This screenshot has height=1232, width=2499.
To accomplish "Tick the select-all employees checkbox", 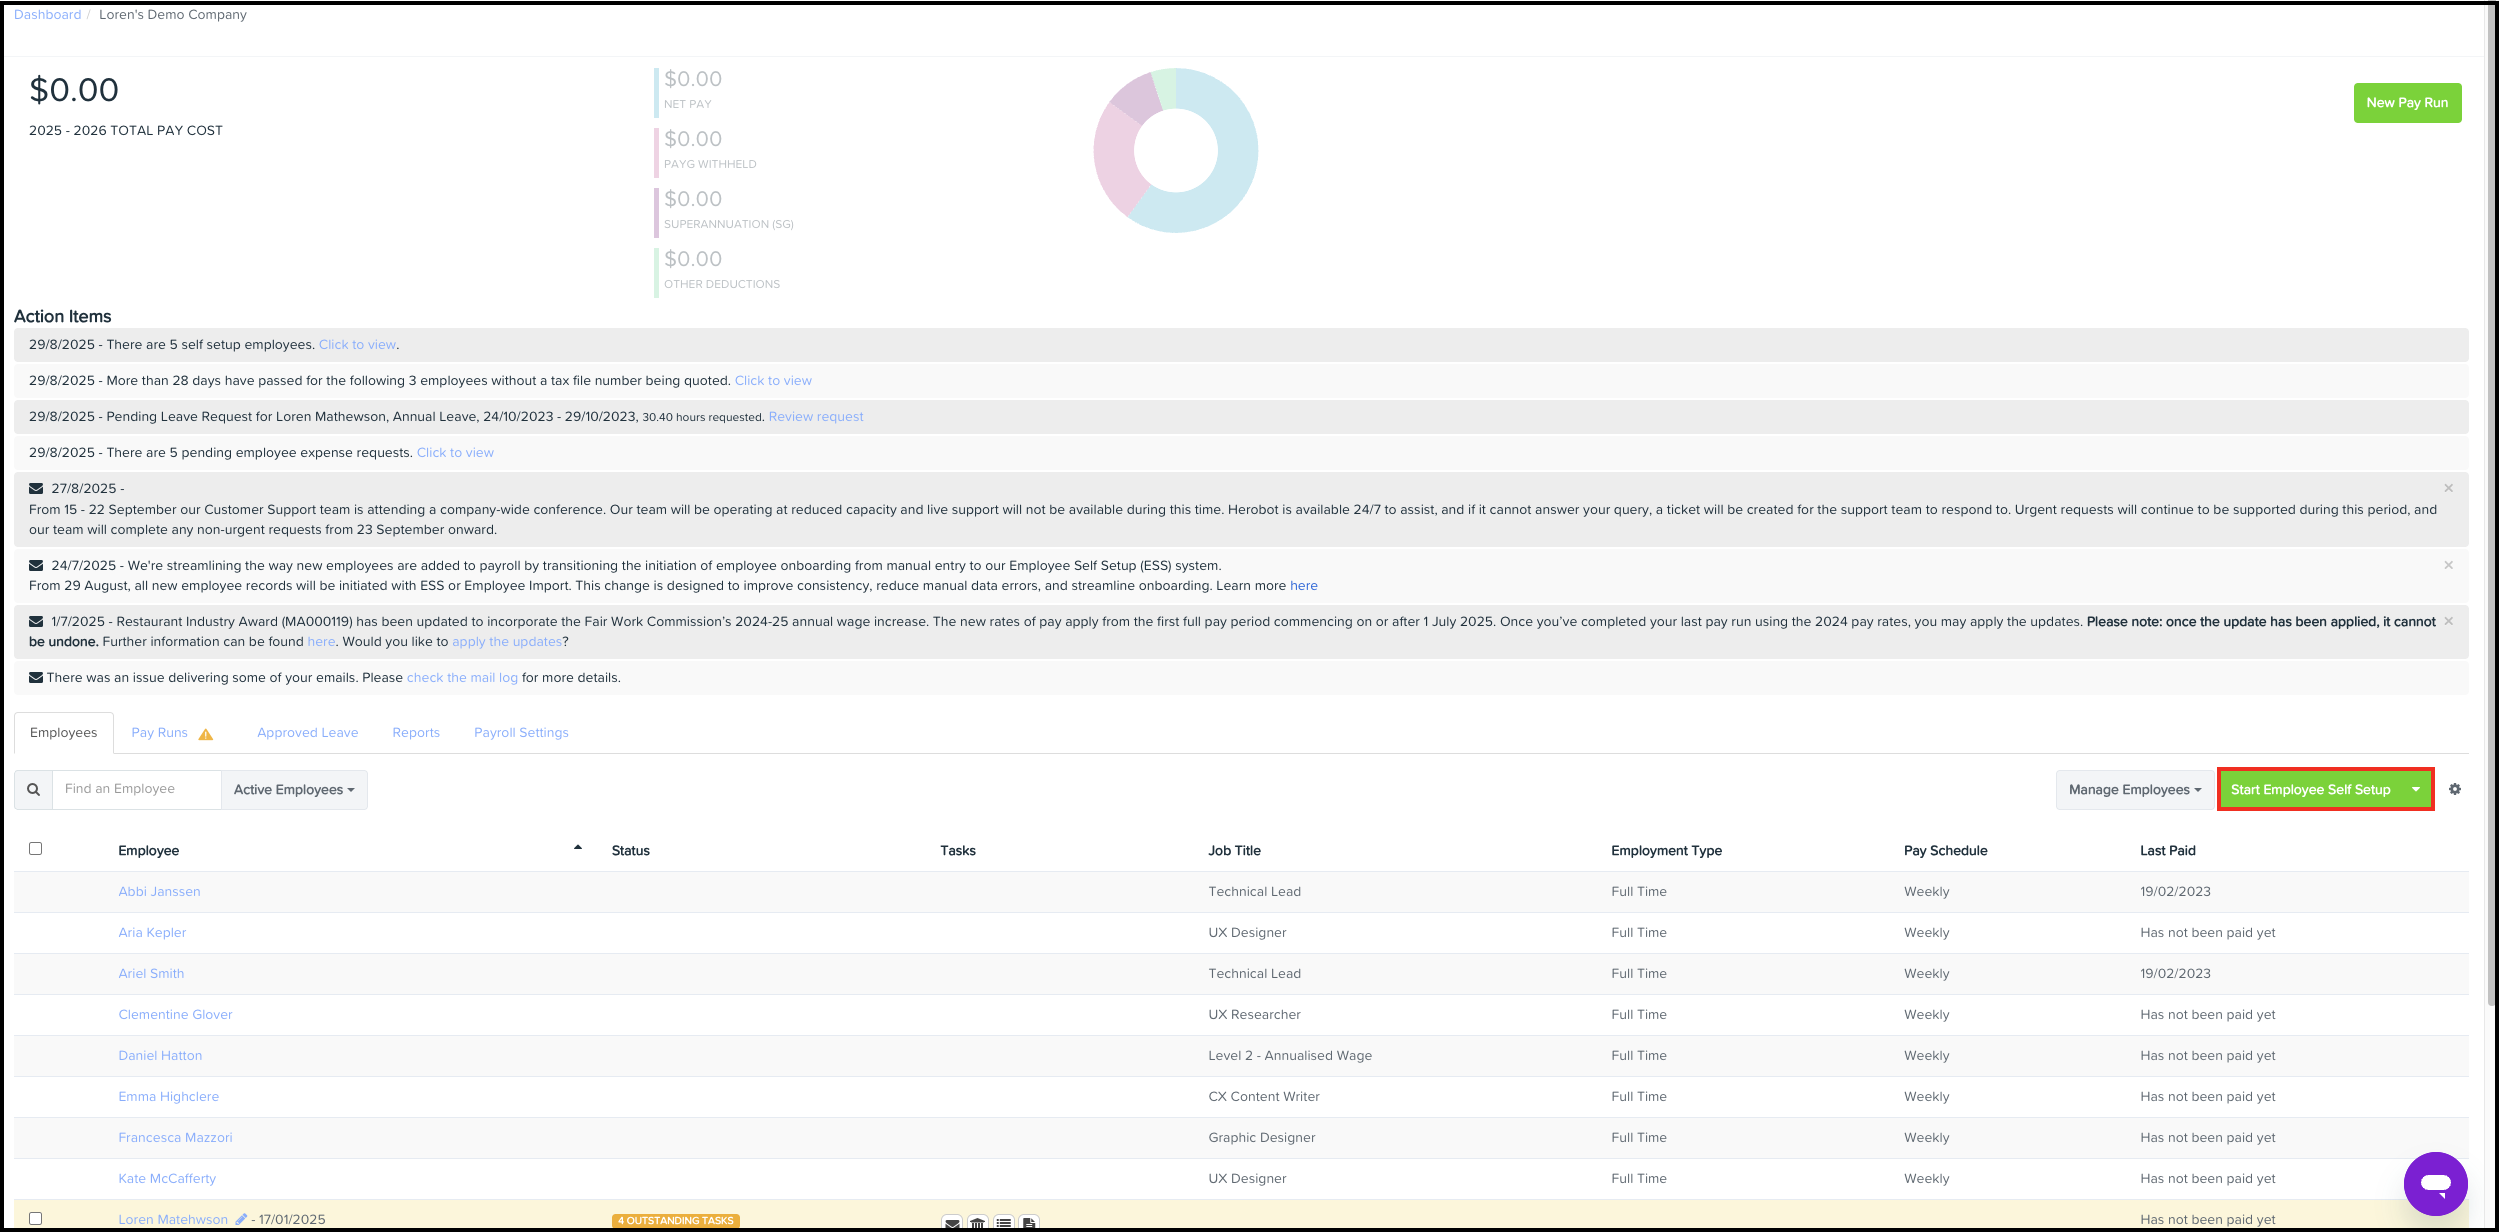I will point(36,849).
